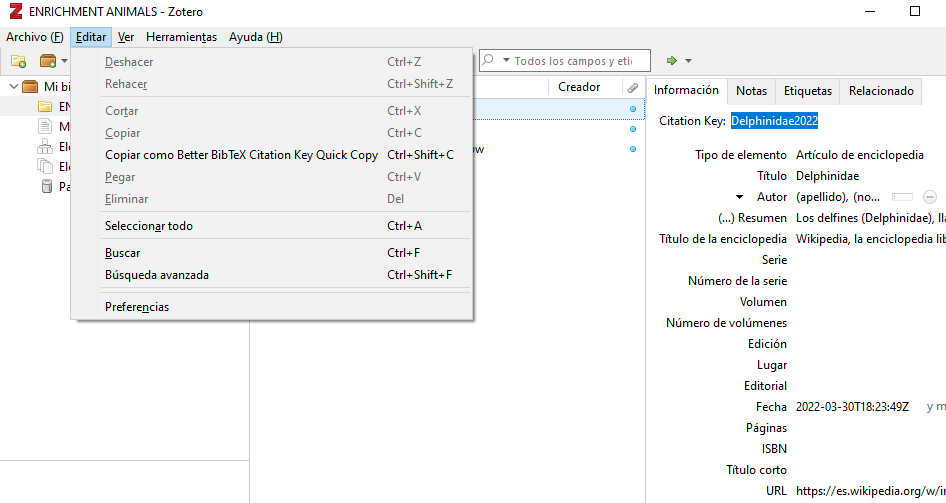Click the Fecha value 2022-03-30T18:23:49Z
The width and height of the screenshot is (946, 503).
coord(852,407)
